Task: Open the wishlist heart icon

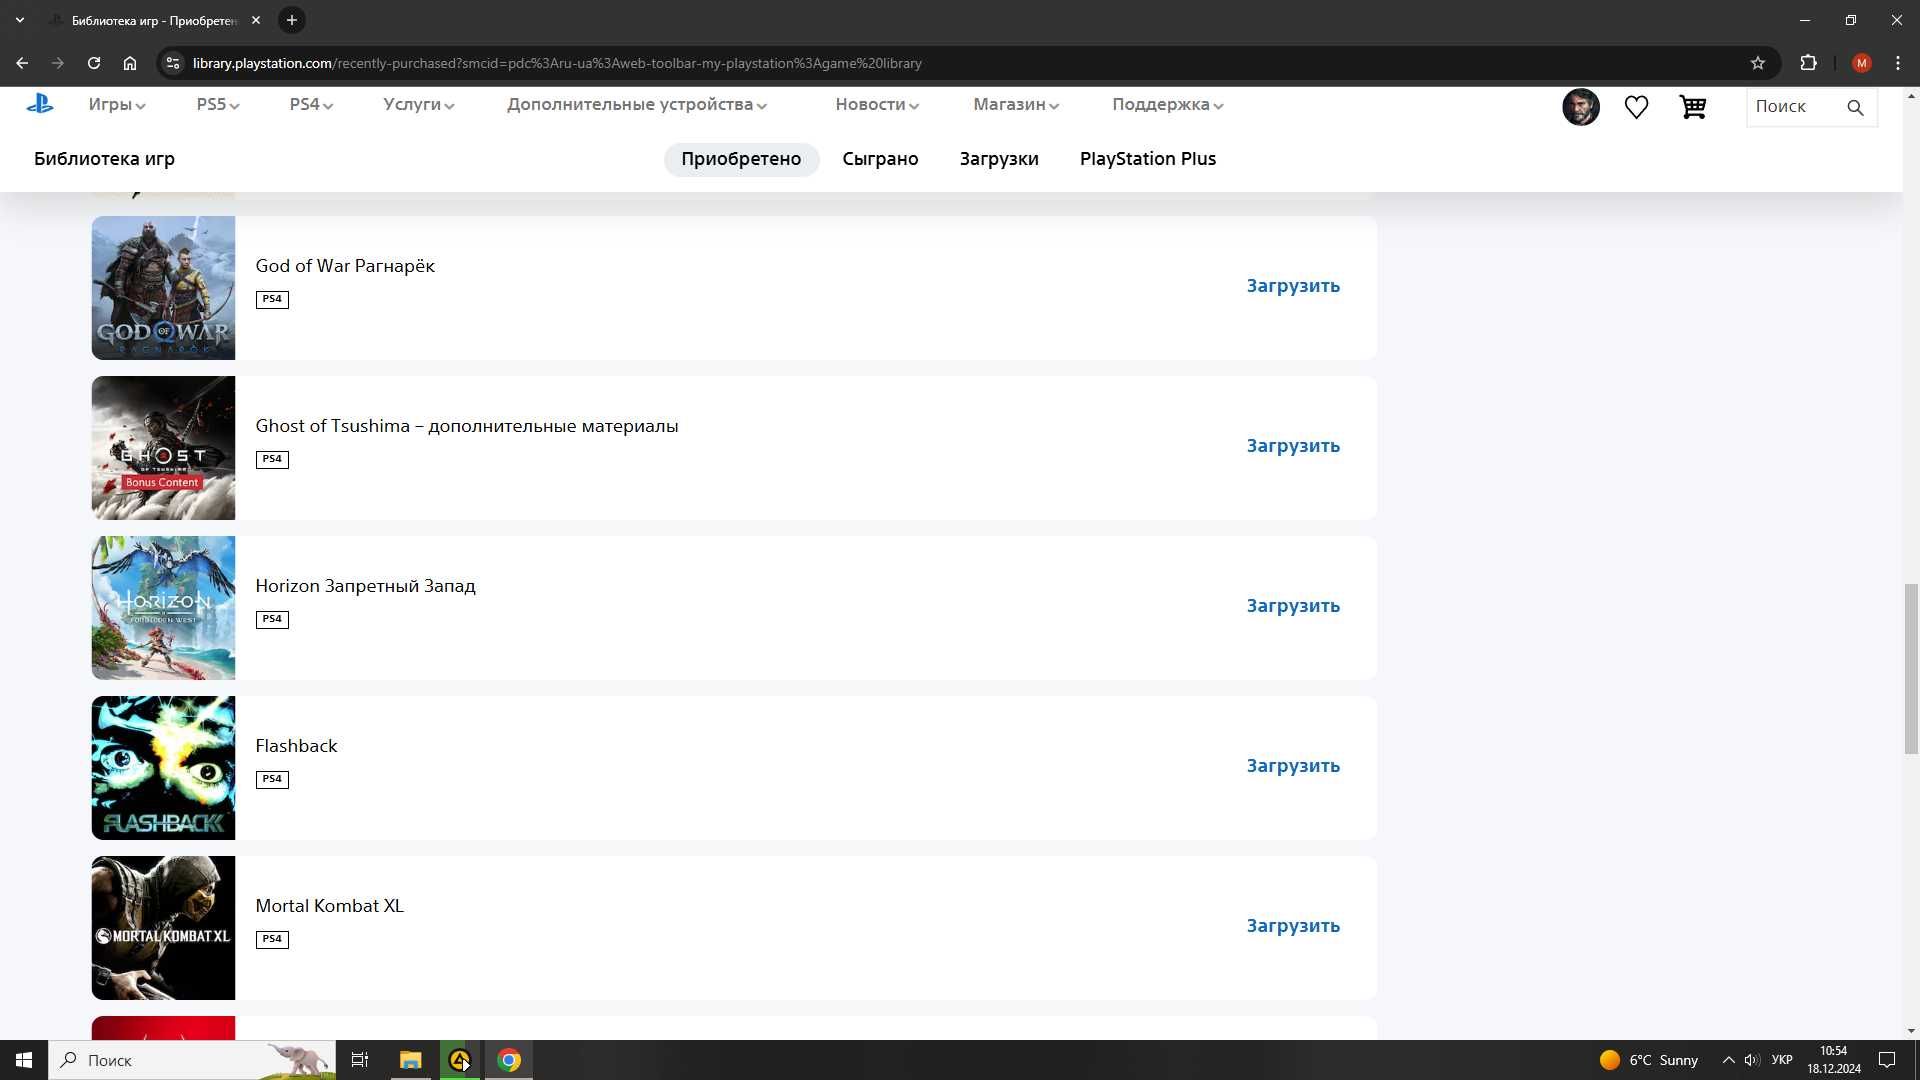Action: tap(1636, 107)
